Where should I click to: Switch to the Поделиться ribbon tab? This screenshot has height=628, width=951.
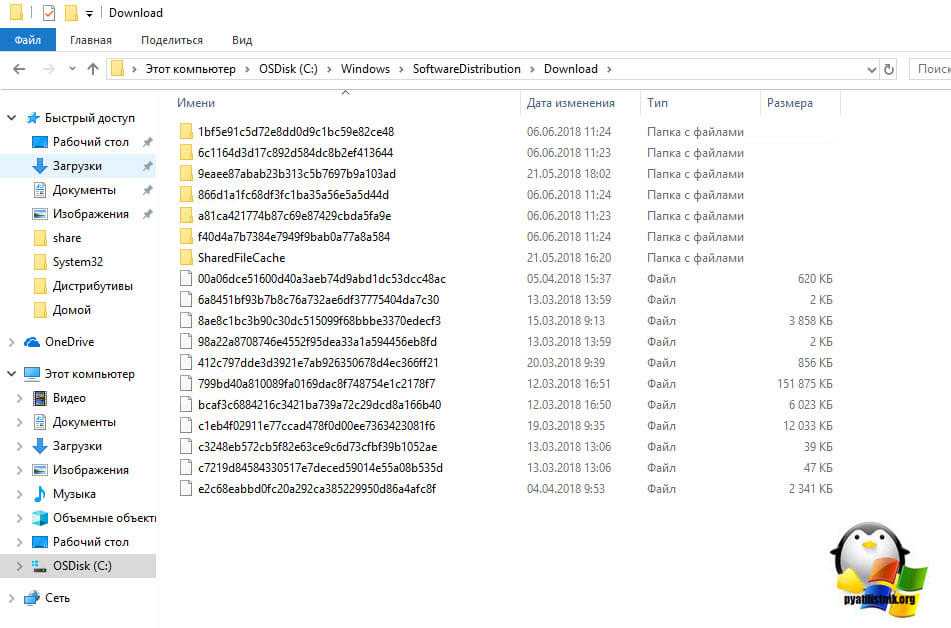click(x=172, y=40)
